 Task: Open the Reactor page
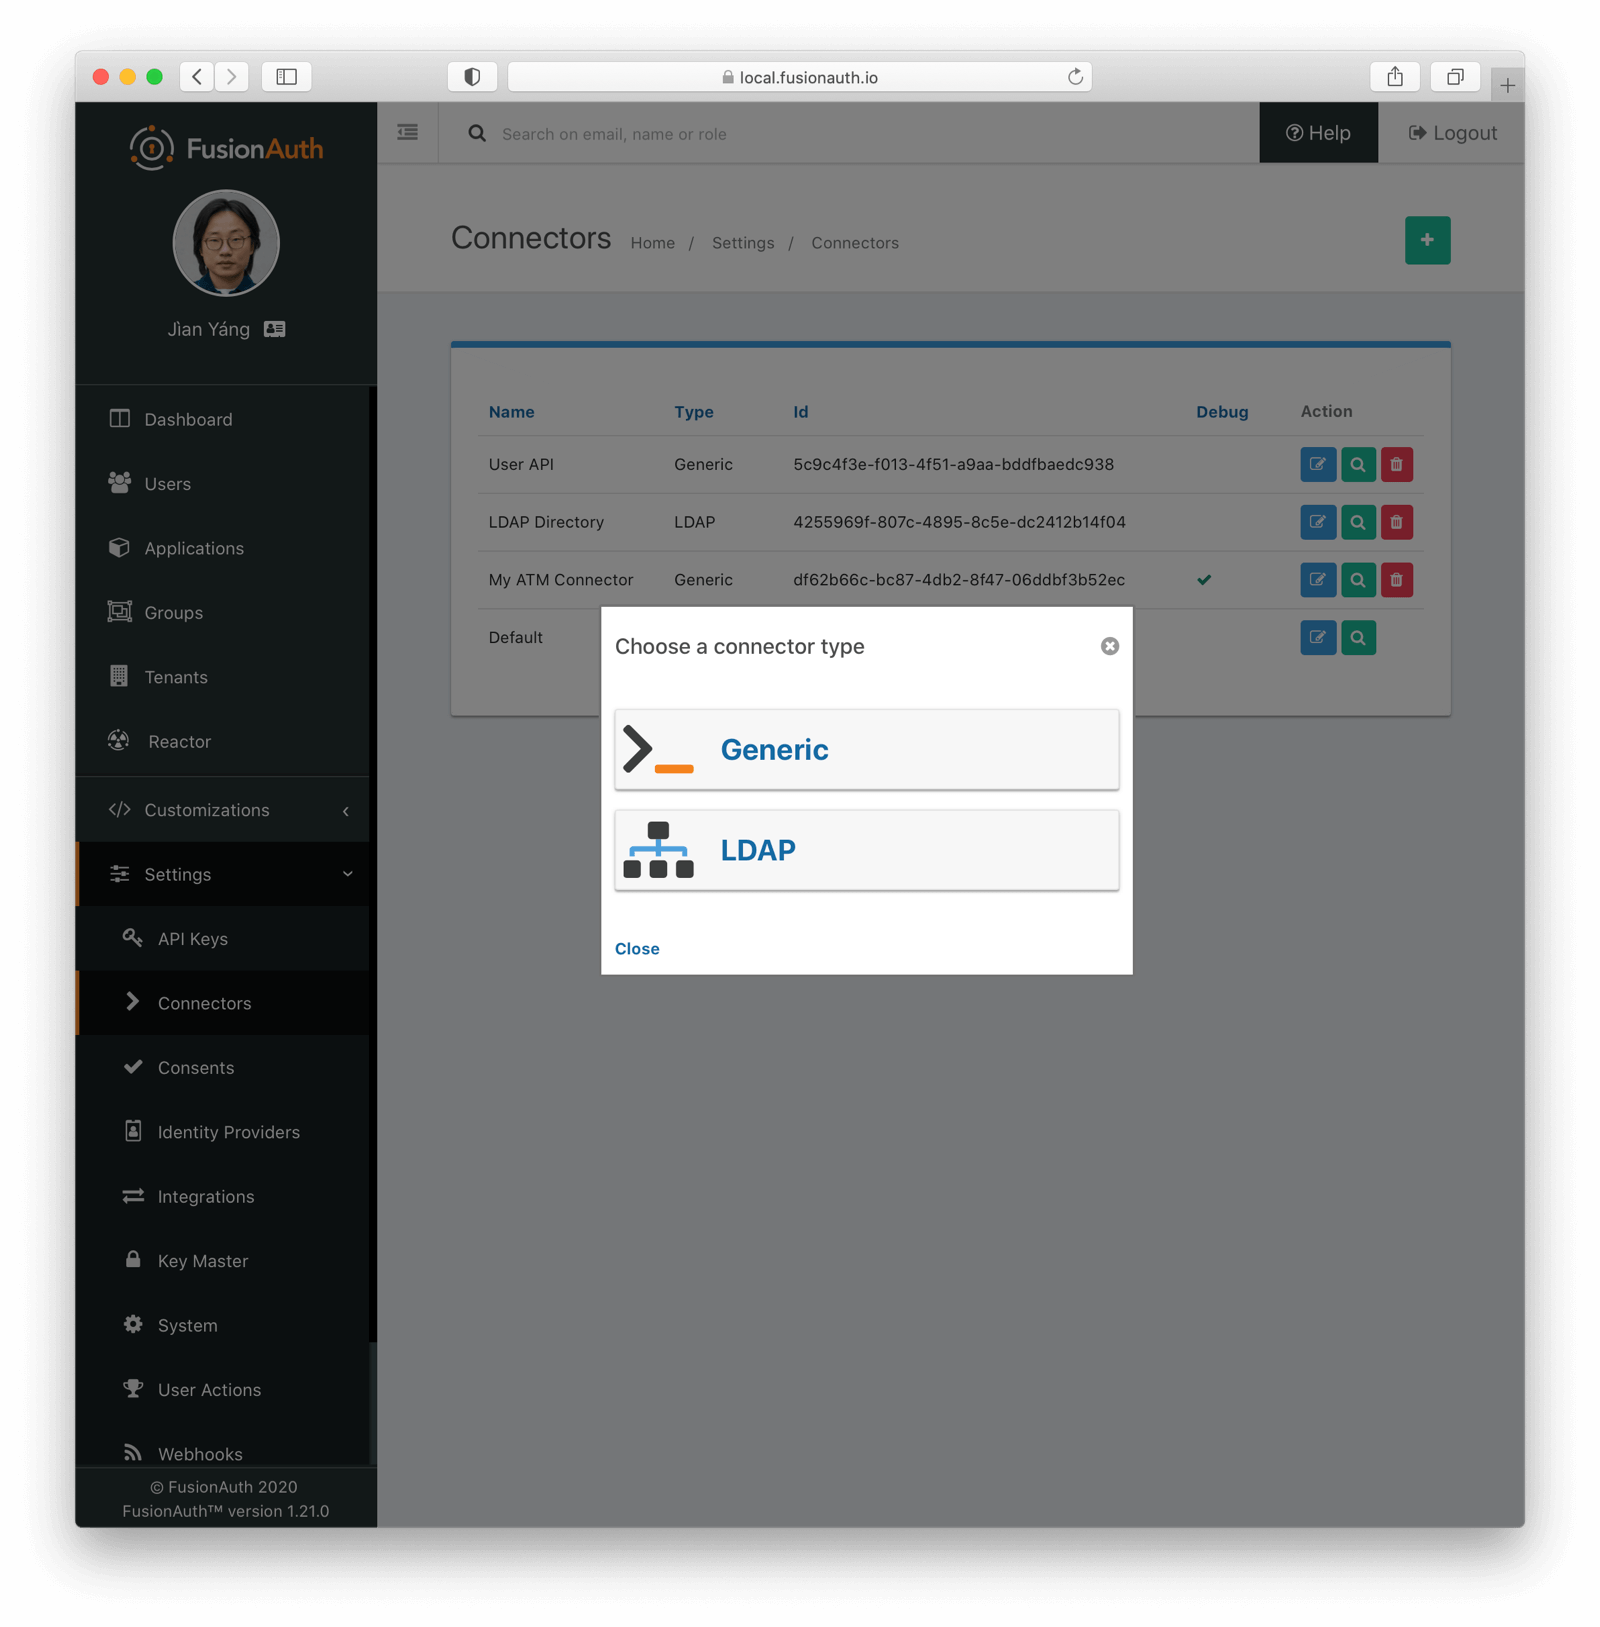(223, 741)
